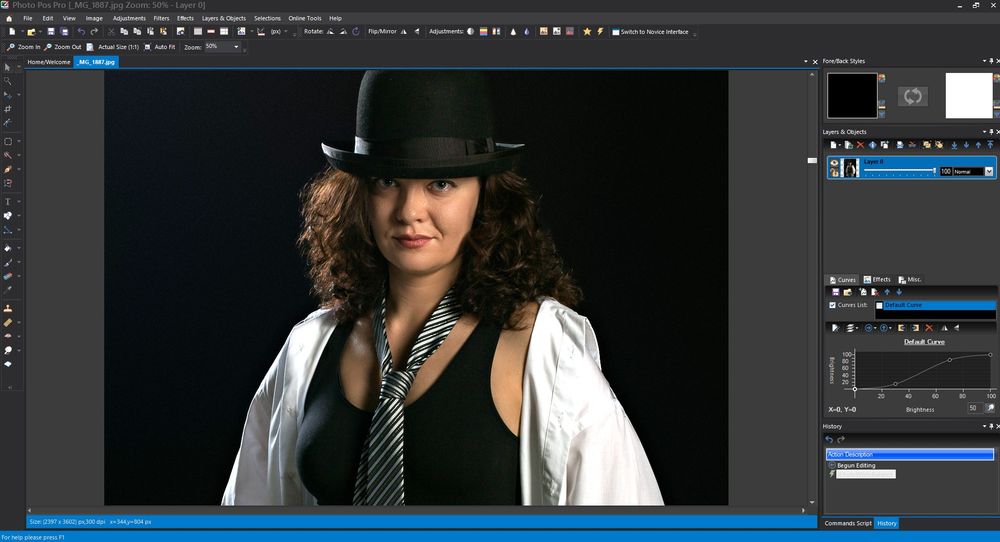
Task: Open the Fore/Back Styles panel options arrow
Action: tap(984, 61)
